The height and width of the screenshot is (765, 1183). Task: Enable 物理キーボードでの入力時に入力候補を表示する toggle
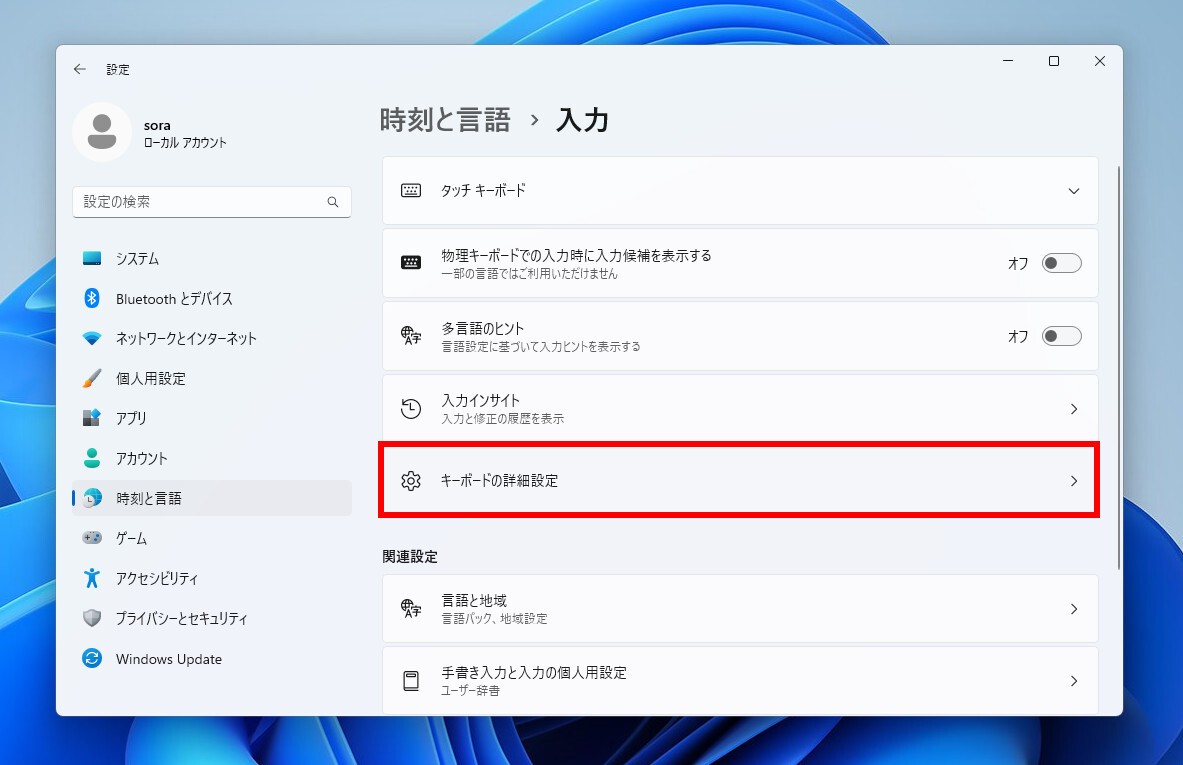1061,263
